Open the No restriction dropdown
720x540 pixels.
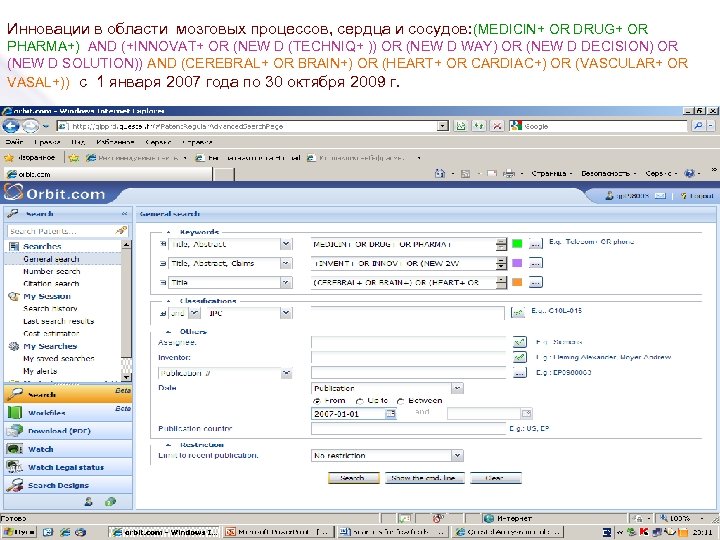click(x=457, y=455)
